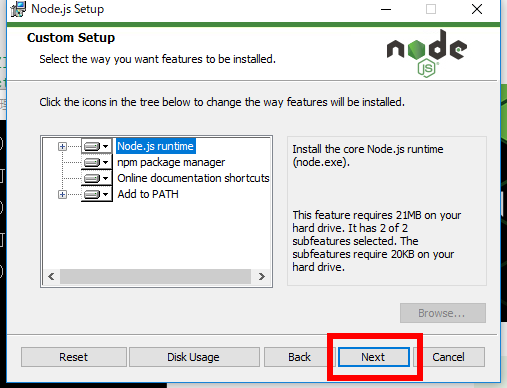Minimize the Node.js Setup window
The height and width of the screenshot is (388, 507).
(386, 9)
